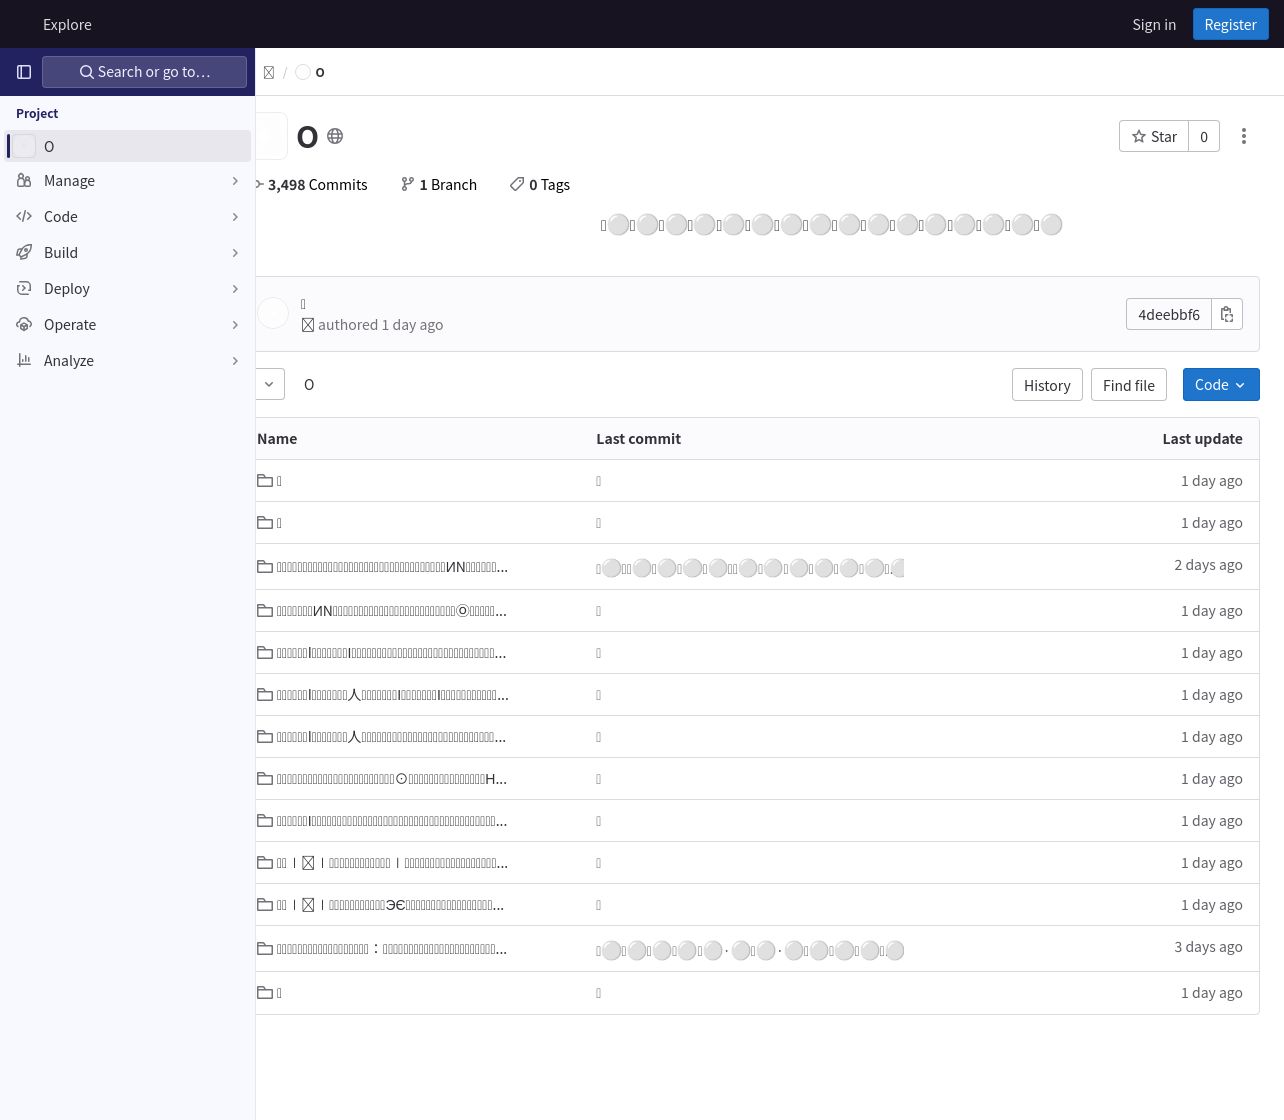This screenshot has height=1120, width=1284.
Task: Click the Operate sidebar icon
Action: (x=24, y=325)
